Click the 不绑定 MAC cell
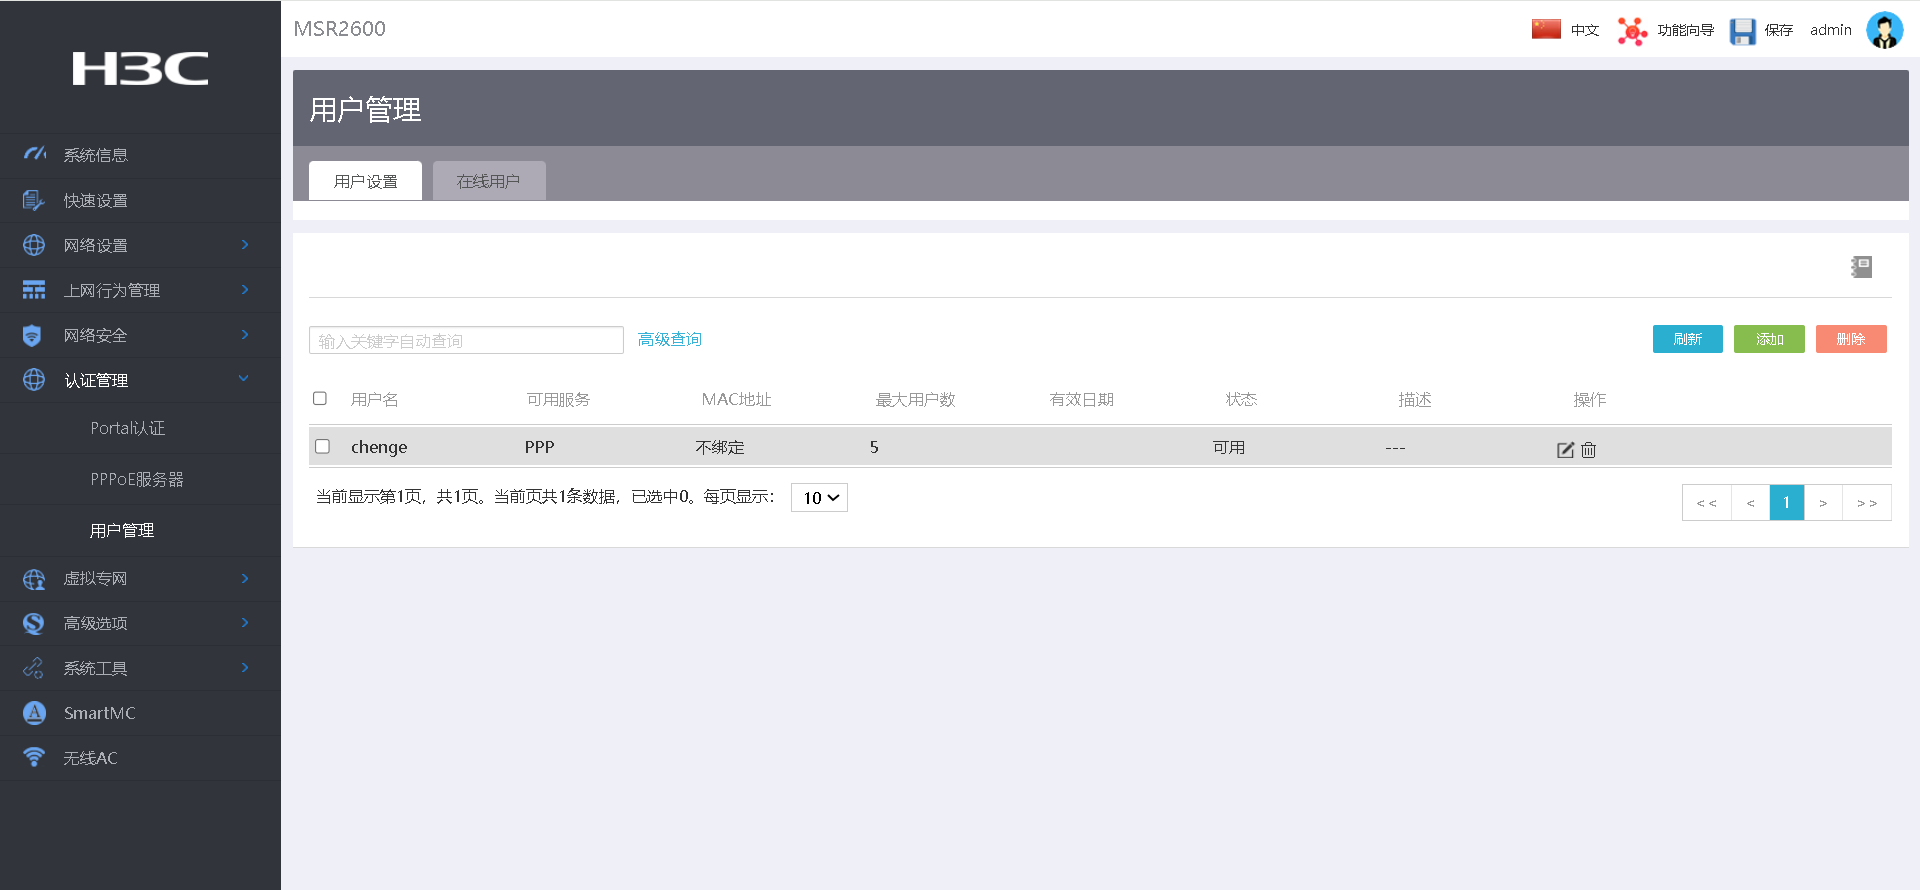The width and height of the screenshot is (1920, 890). 720,447
